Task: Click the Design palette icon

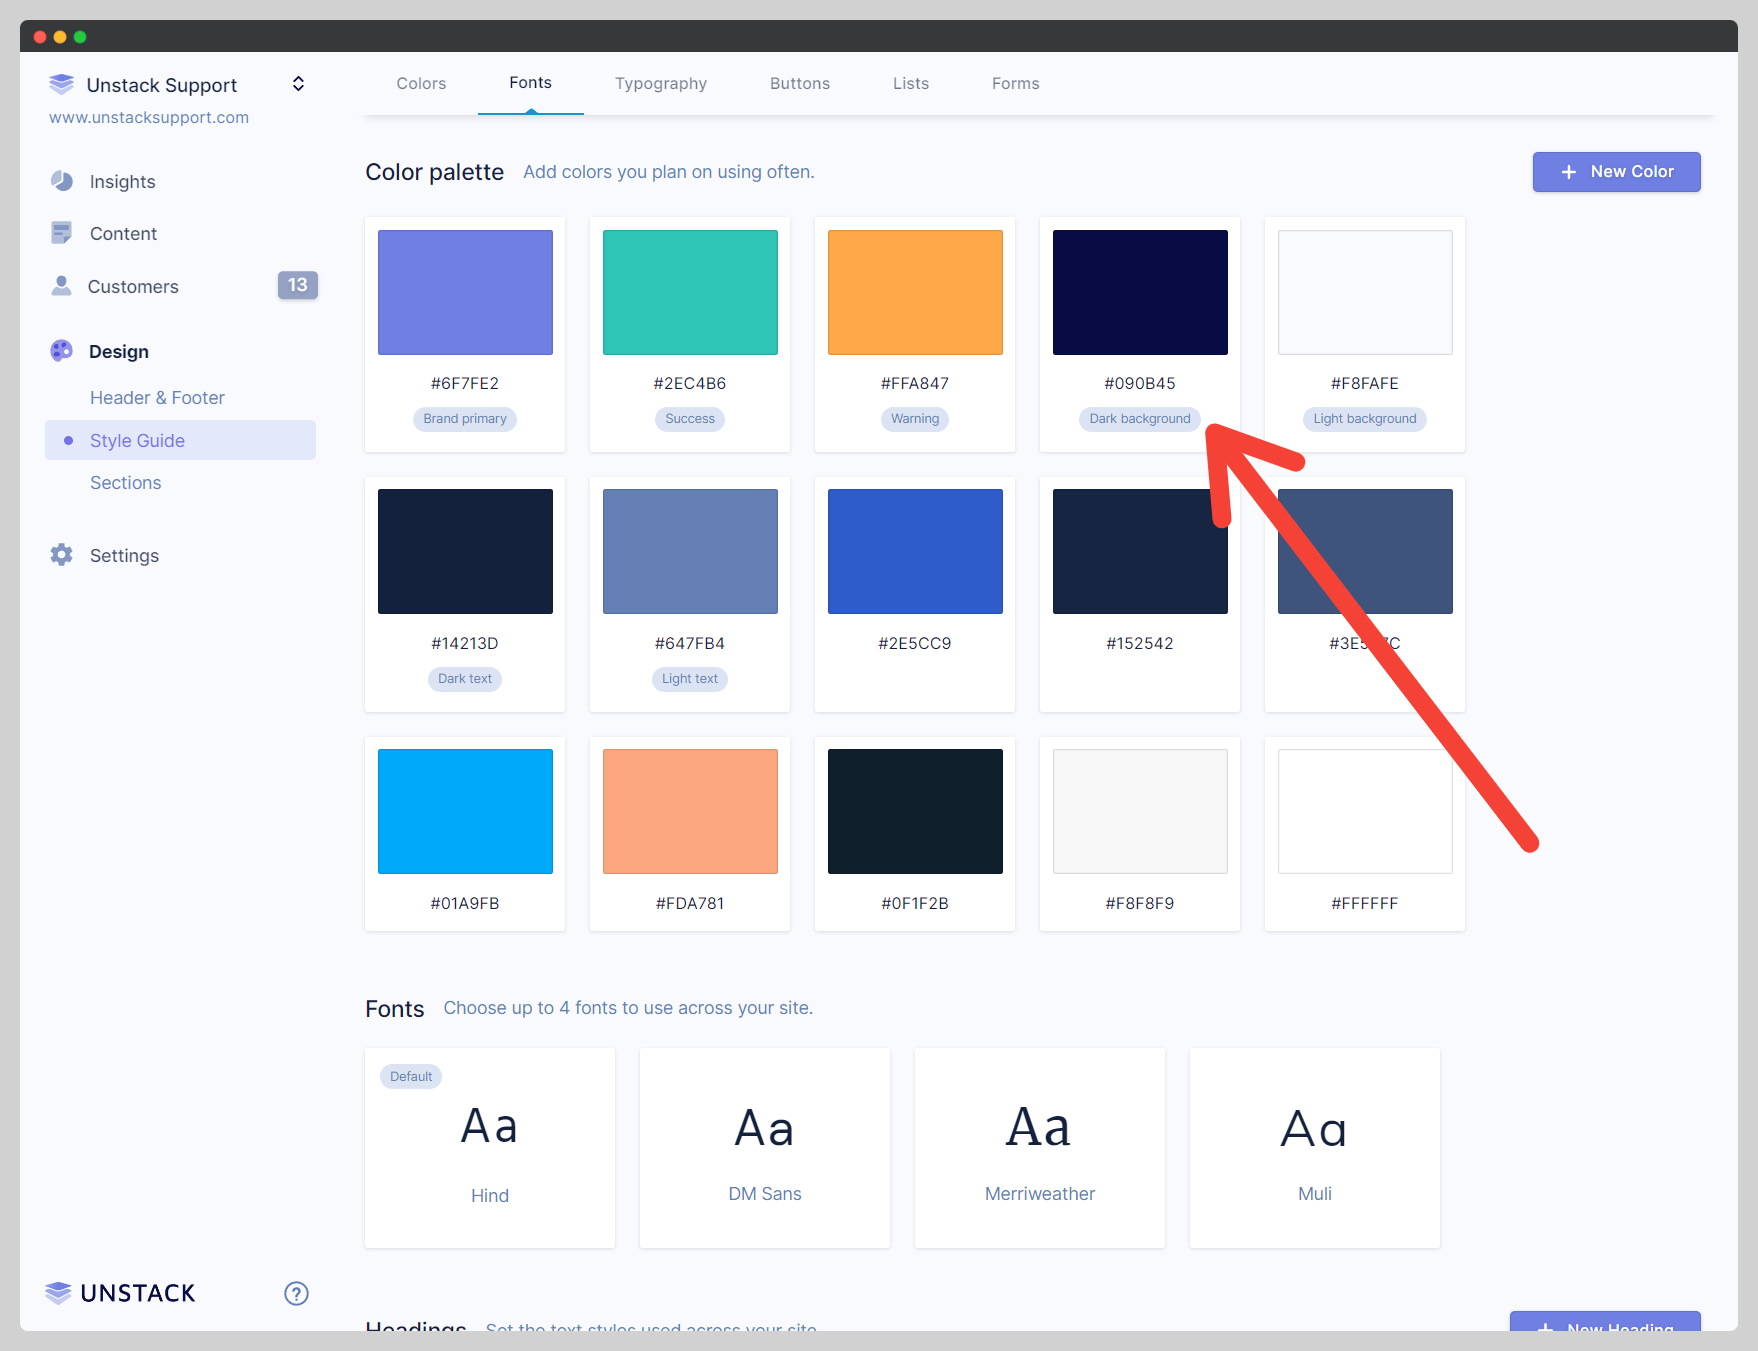Action: pos(61,350)
